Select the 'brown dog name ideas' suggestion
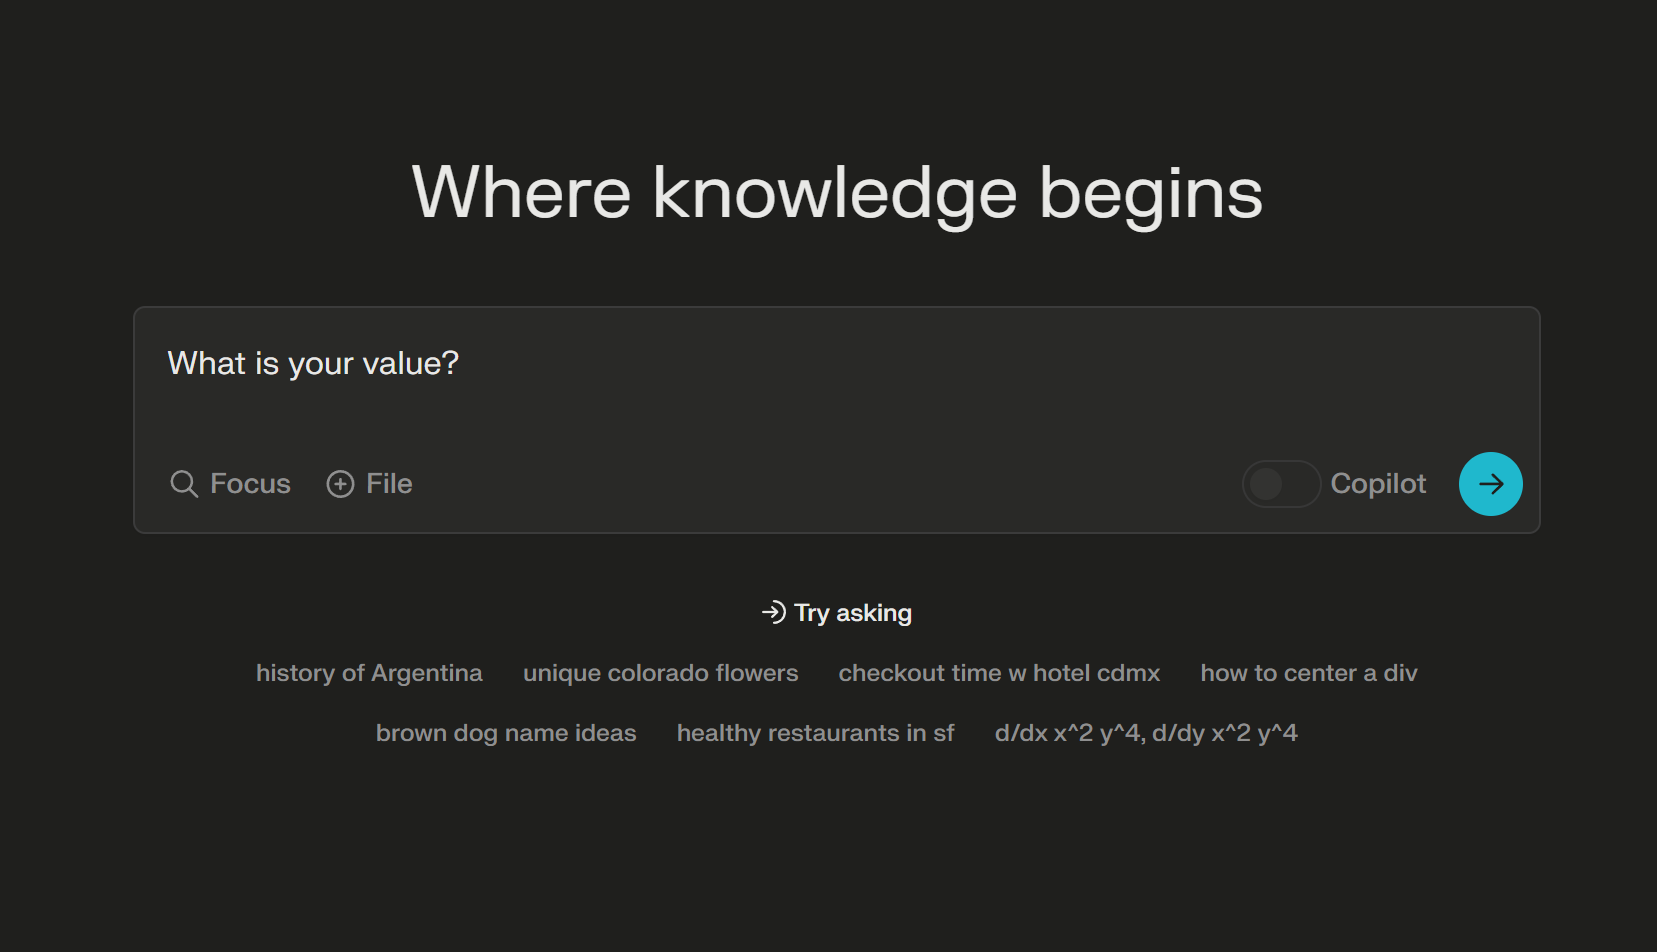The image size is (1657, 952). tap(506, 733)
